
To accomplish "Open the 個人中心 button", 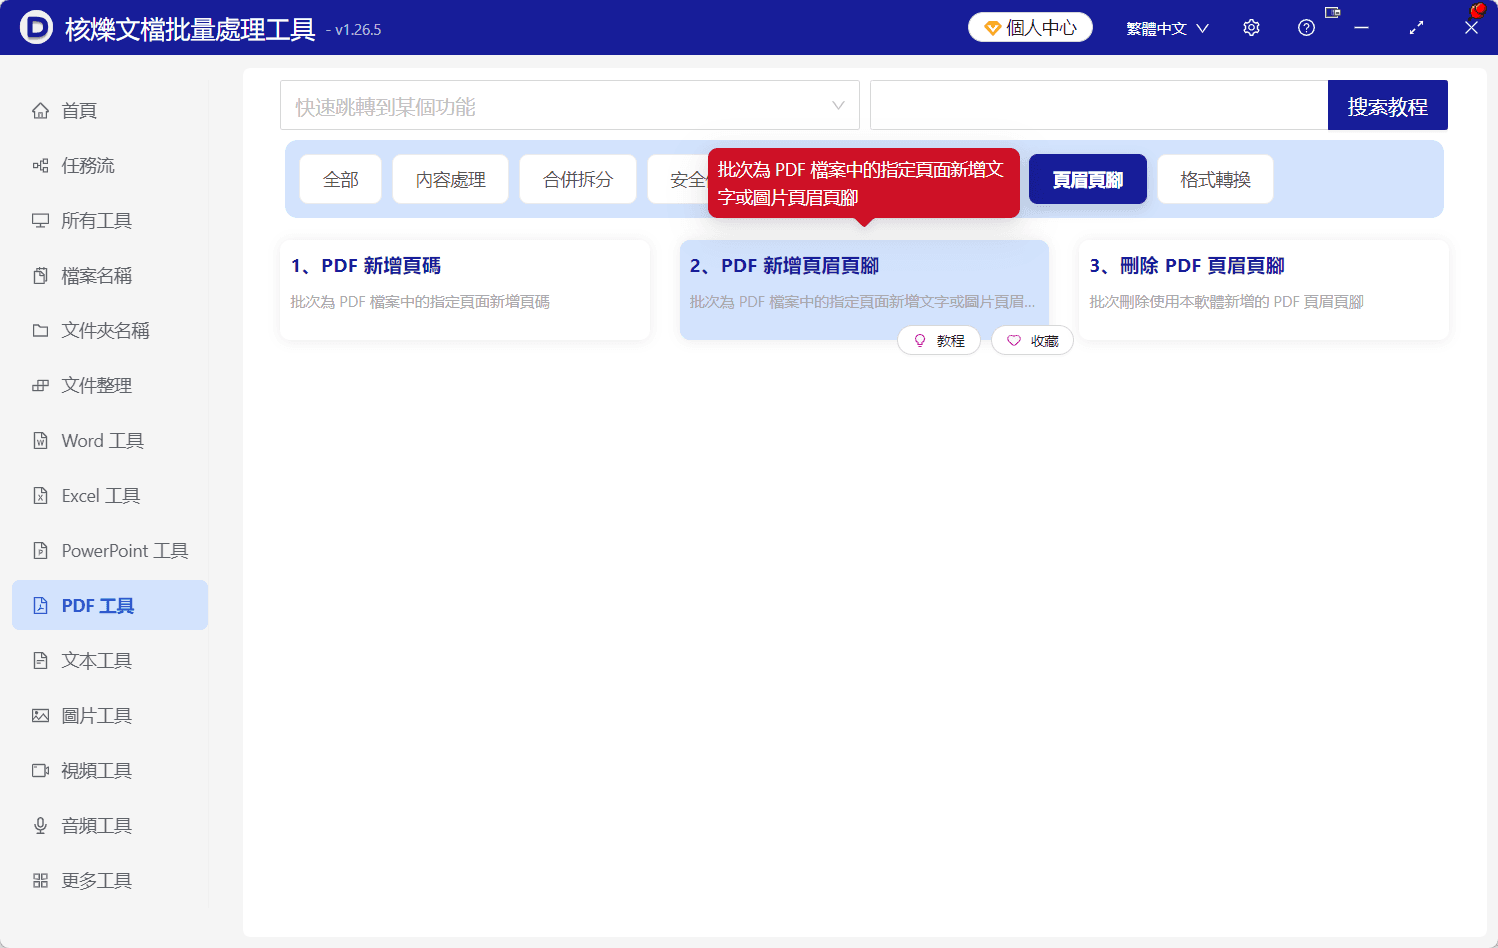I will pos(1030,28).
